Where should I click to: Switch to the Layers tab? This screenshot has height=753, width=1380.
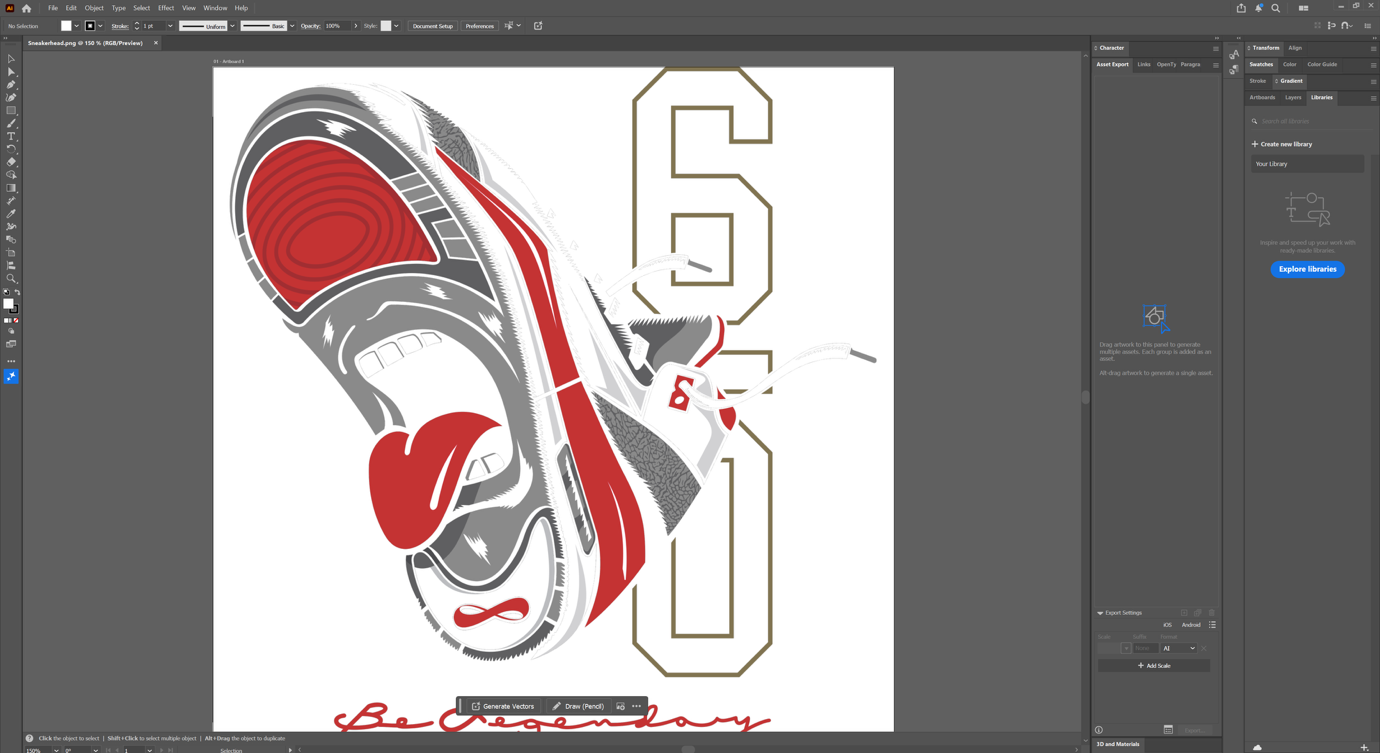tap(1293, 98)
